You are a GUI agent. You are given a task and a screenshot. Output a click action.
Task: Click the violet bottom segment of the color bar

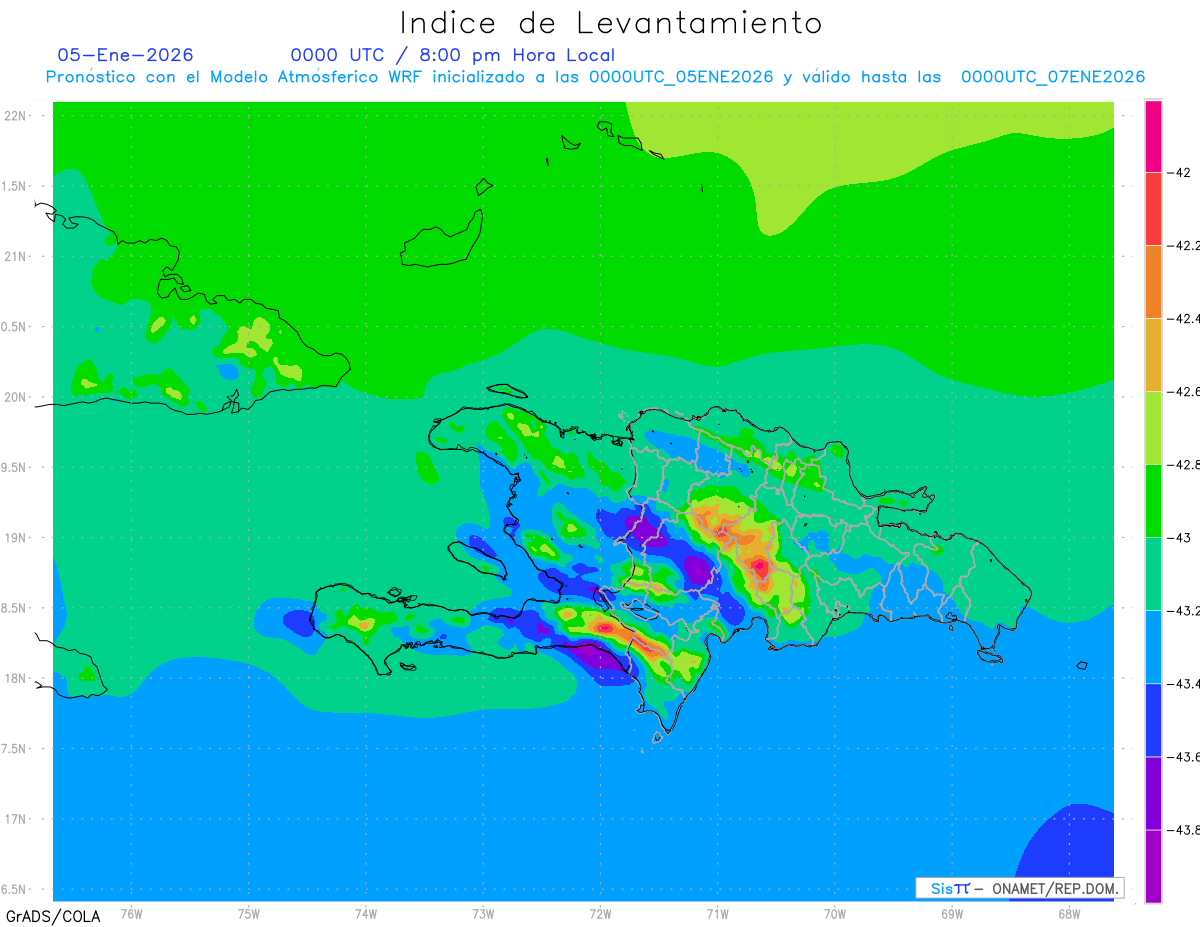click(x=1153, y=865)
